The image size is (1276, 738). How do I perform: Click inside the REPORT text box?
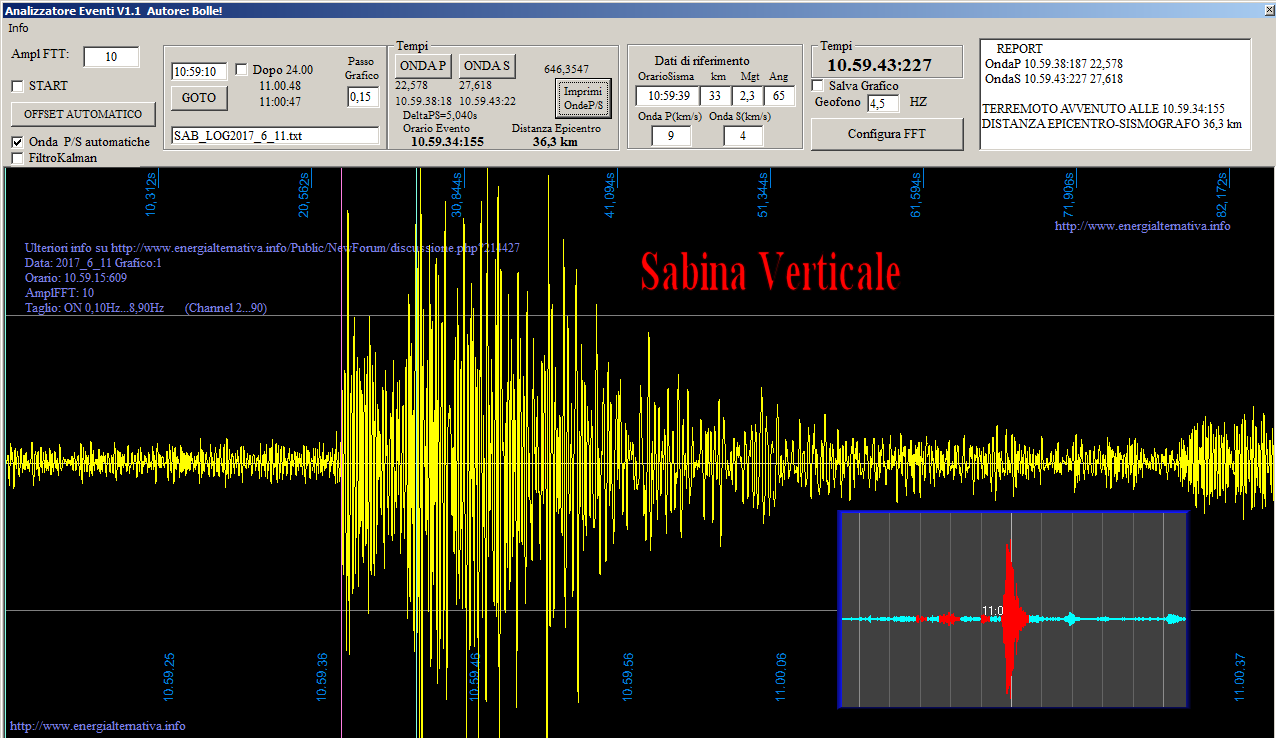[x=1115, y=94]
